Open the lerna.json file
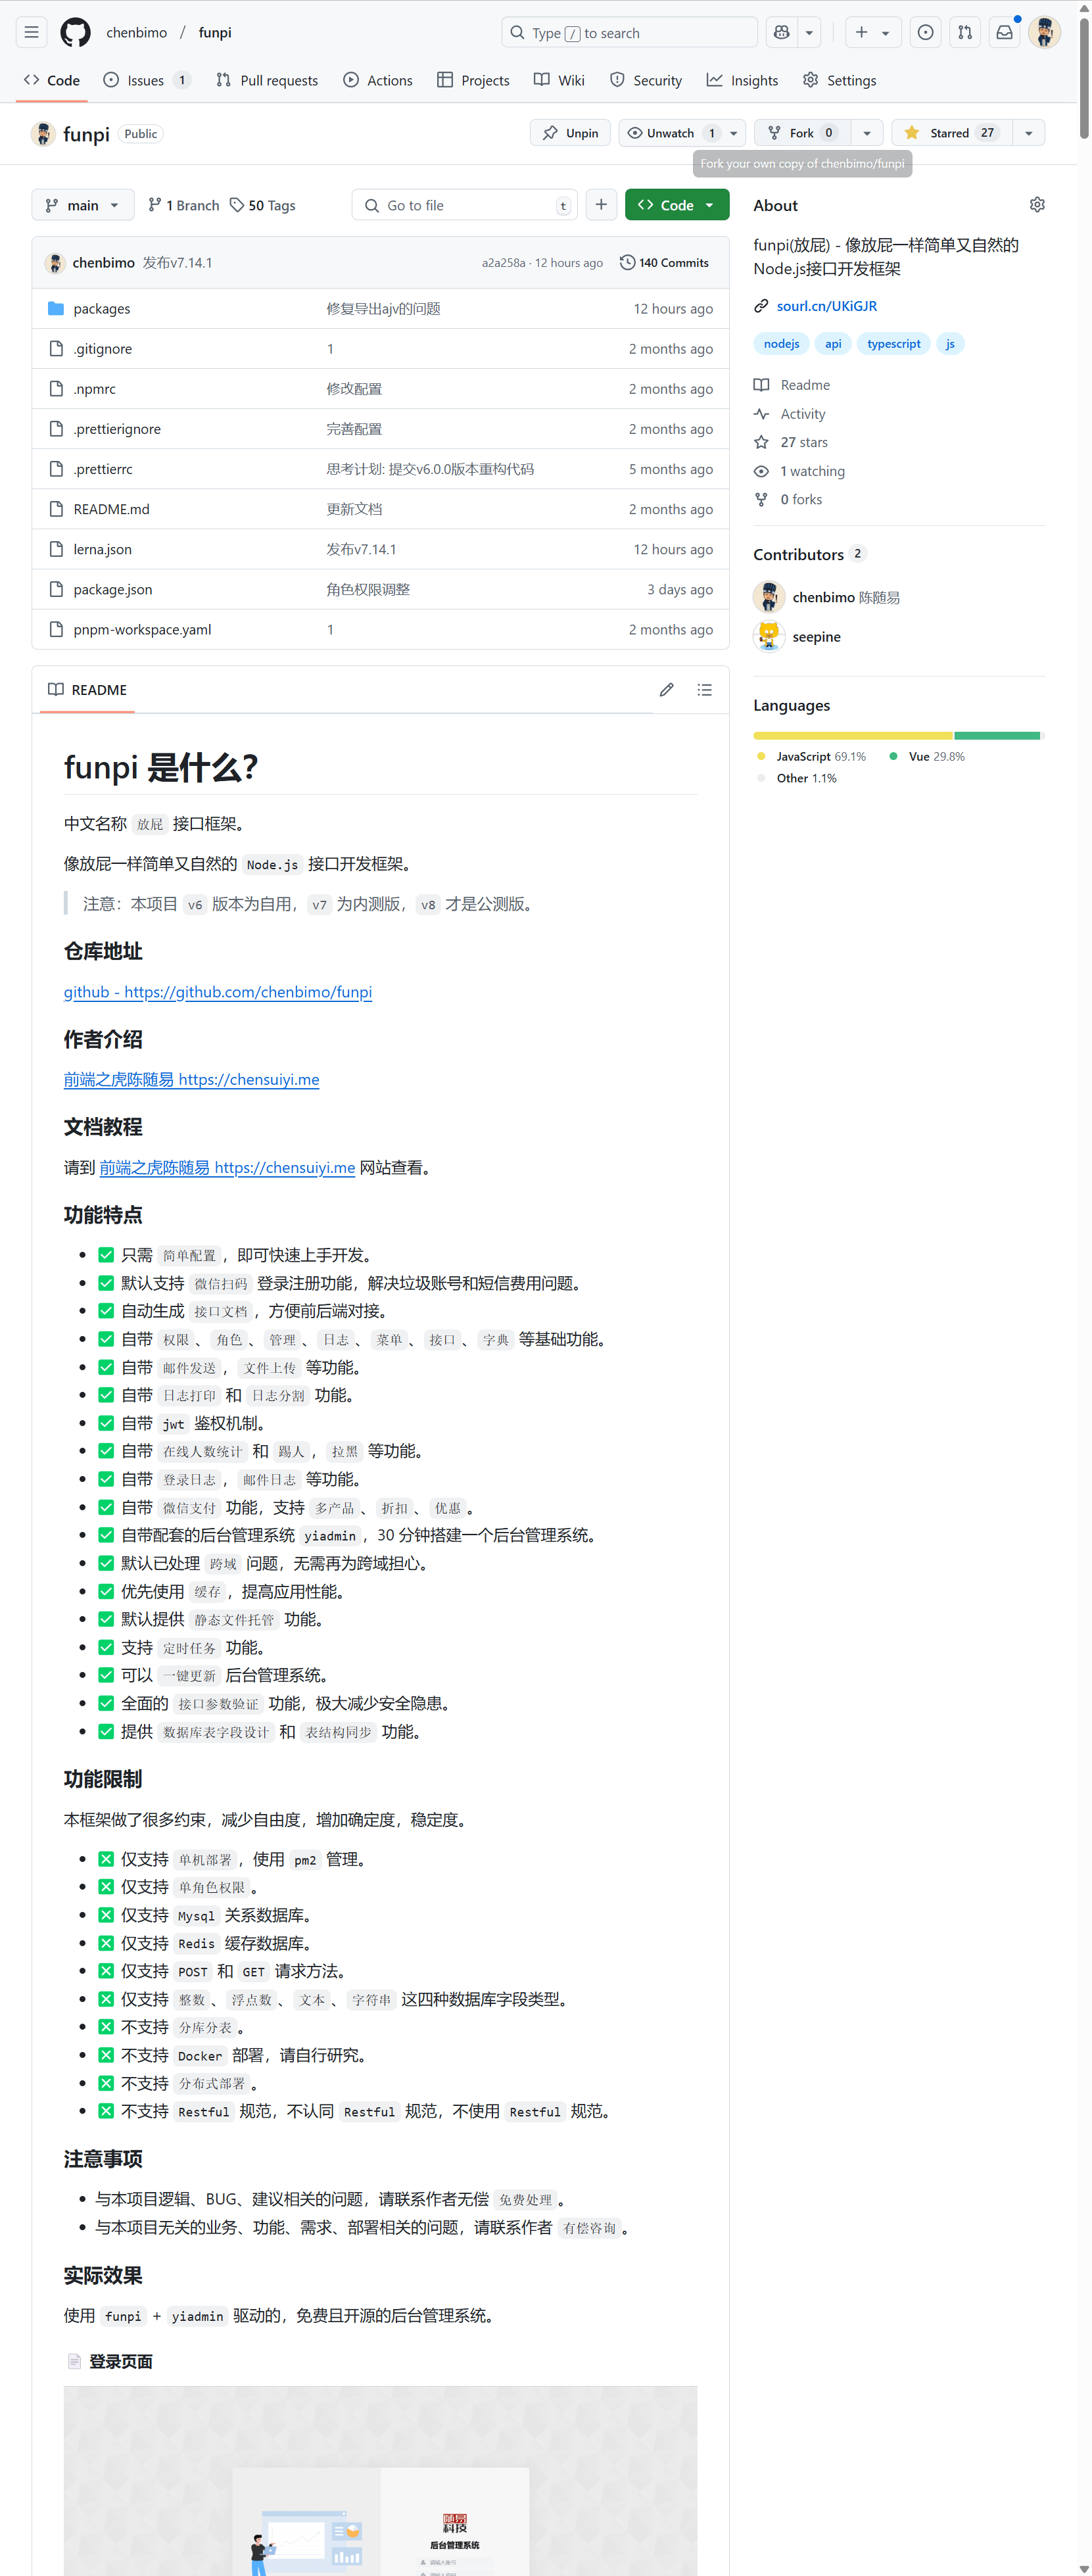Image resolution: width=1092 pixels, height=2576 pixels. (x=102, y=549)
